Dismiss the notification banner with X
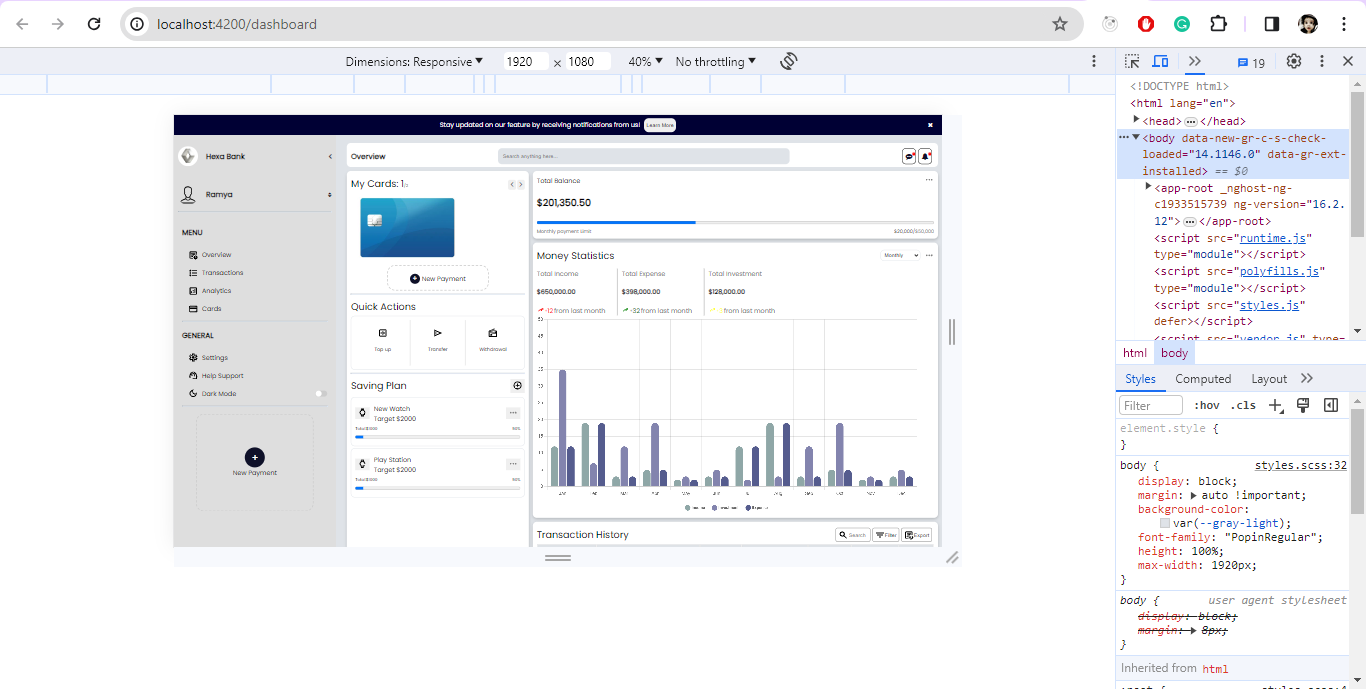This screenshot has width=1366, height=689. [x=930, y=125]
